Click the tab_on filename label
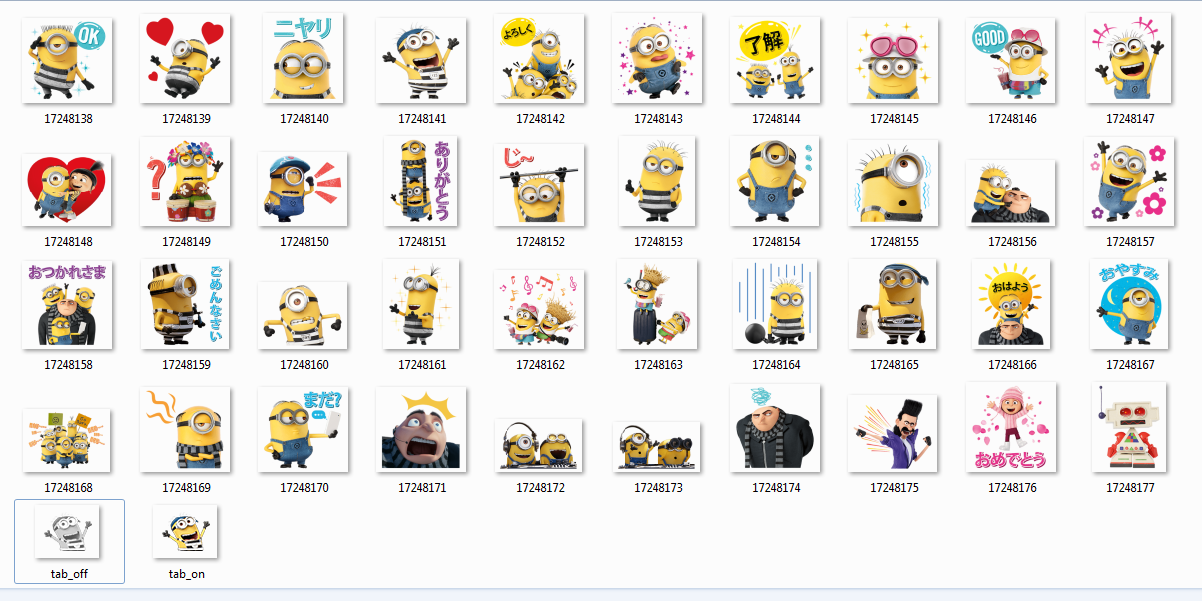 pos(186,574)
